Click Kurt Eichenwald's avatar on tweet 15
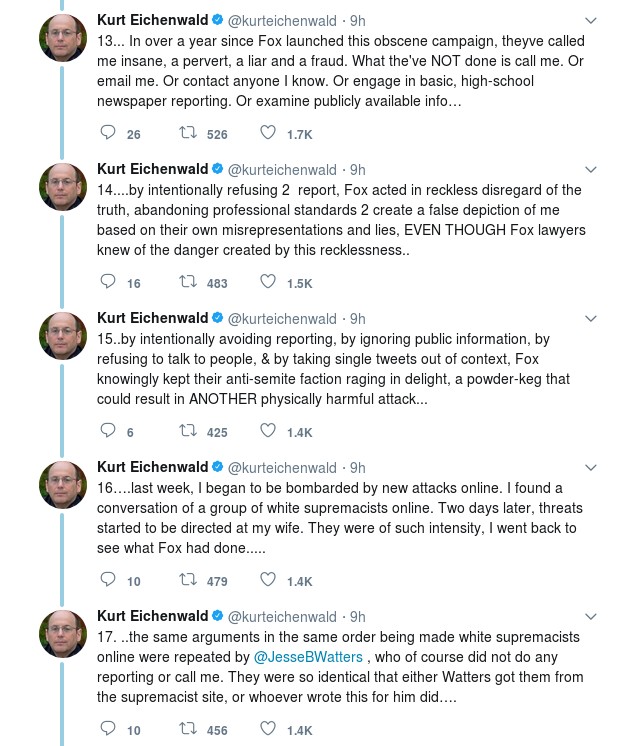Viewport: 637px width, 746px height. (x=63, y=336)
